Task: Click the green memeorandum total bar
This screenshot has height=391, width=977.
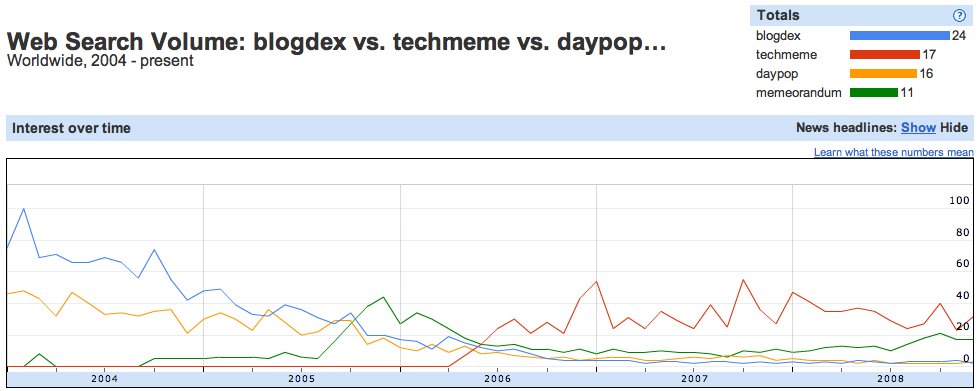Action: 874,93
